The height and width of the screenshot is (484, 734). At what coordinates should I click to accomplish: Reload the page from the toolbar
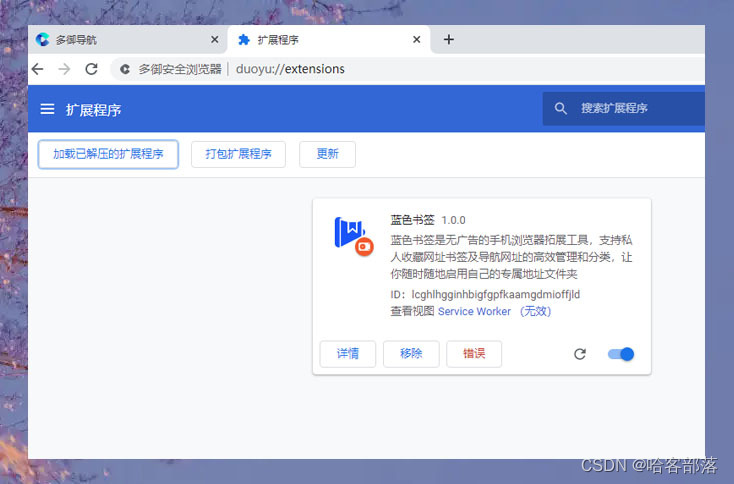[x=91, y=69]
